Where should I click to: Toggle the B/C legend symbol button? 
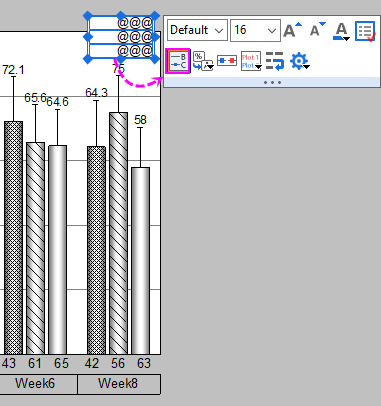tap(178, 61)
